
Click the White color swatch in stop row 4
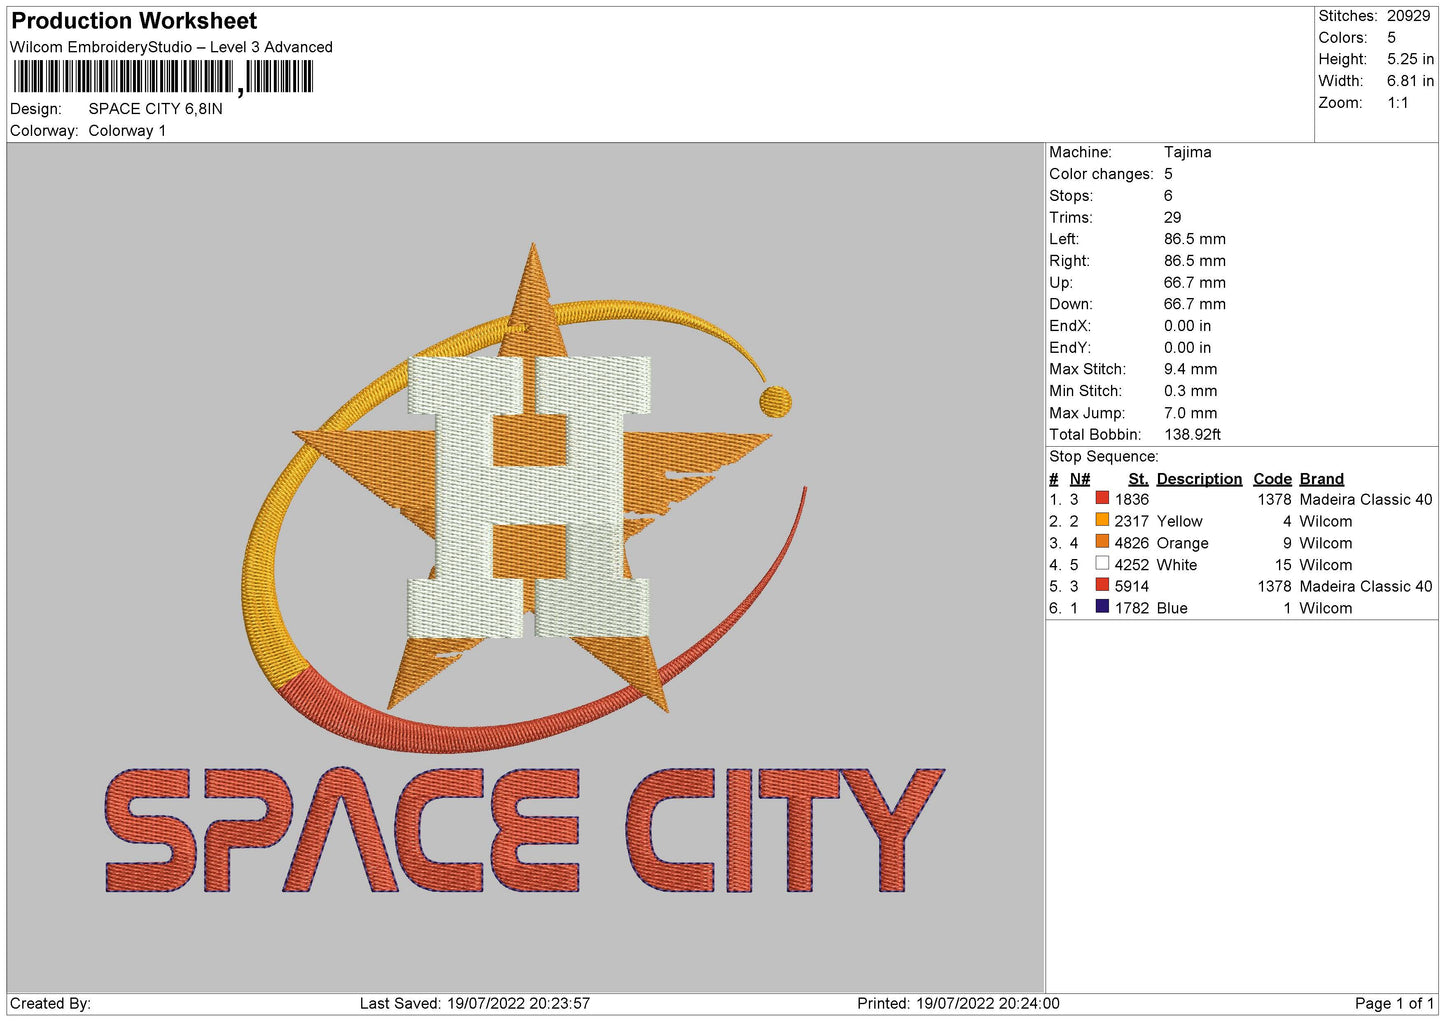[1102, 564]
